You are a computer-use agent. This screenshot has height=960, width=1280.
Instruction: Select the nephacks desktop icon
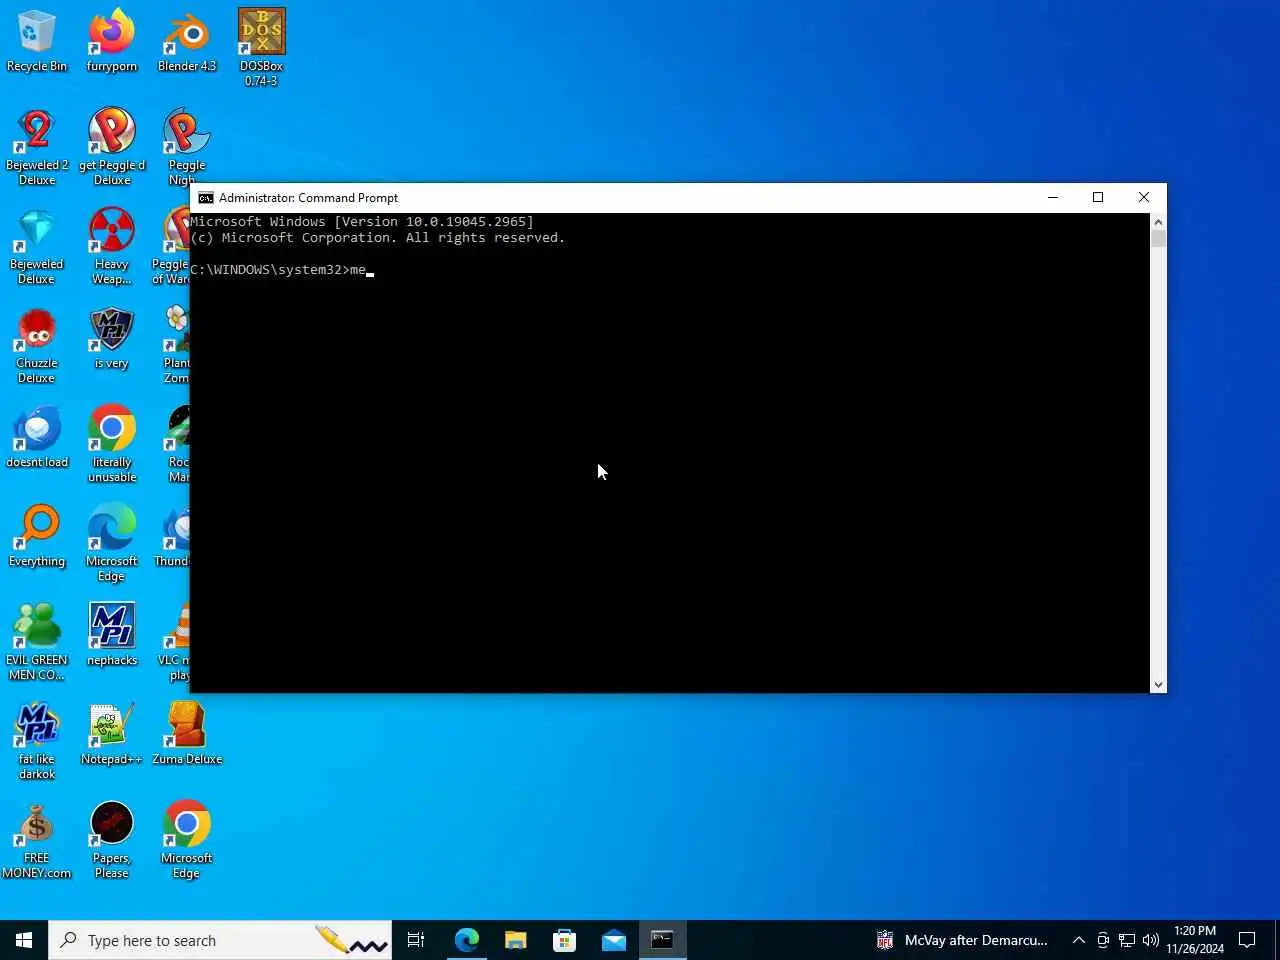point(112,635)
